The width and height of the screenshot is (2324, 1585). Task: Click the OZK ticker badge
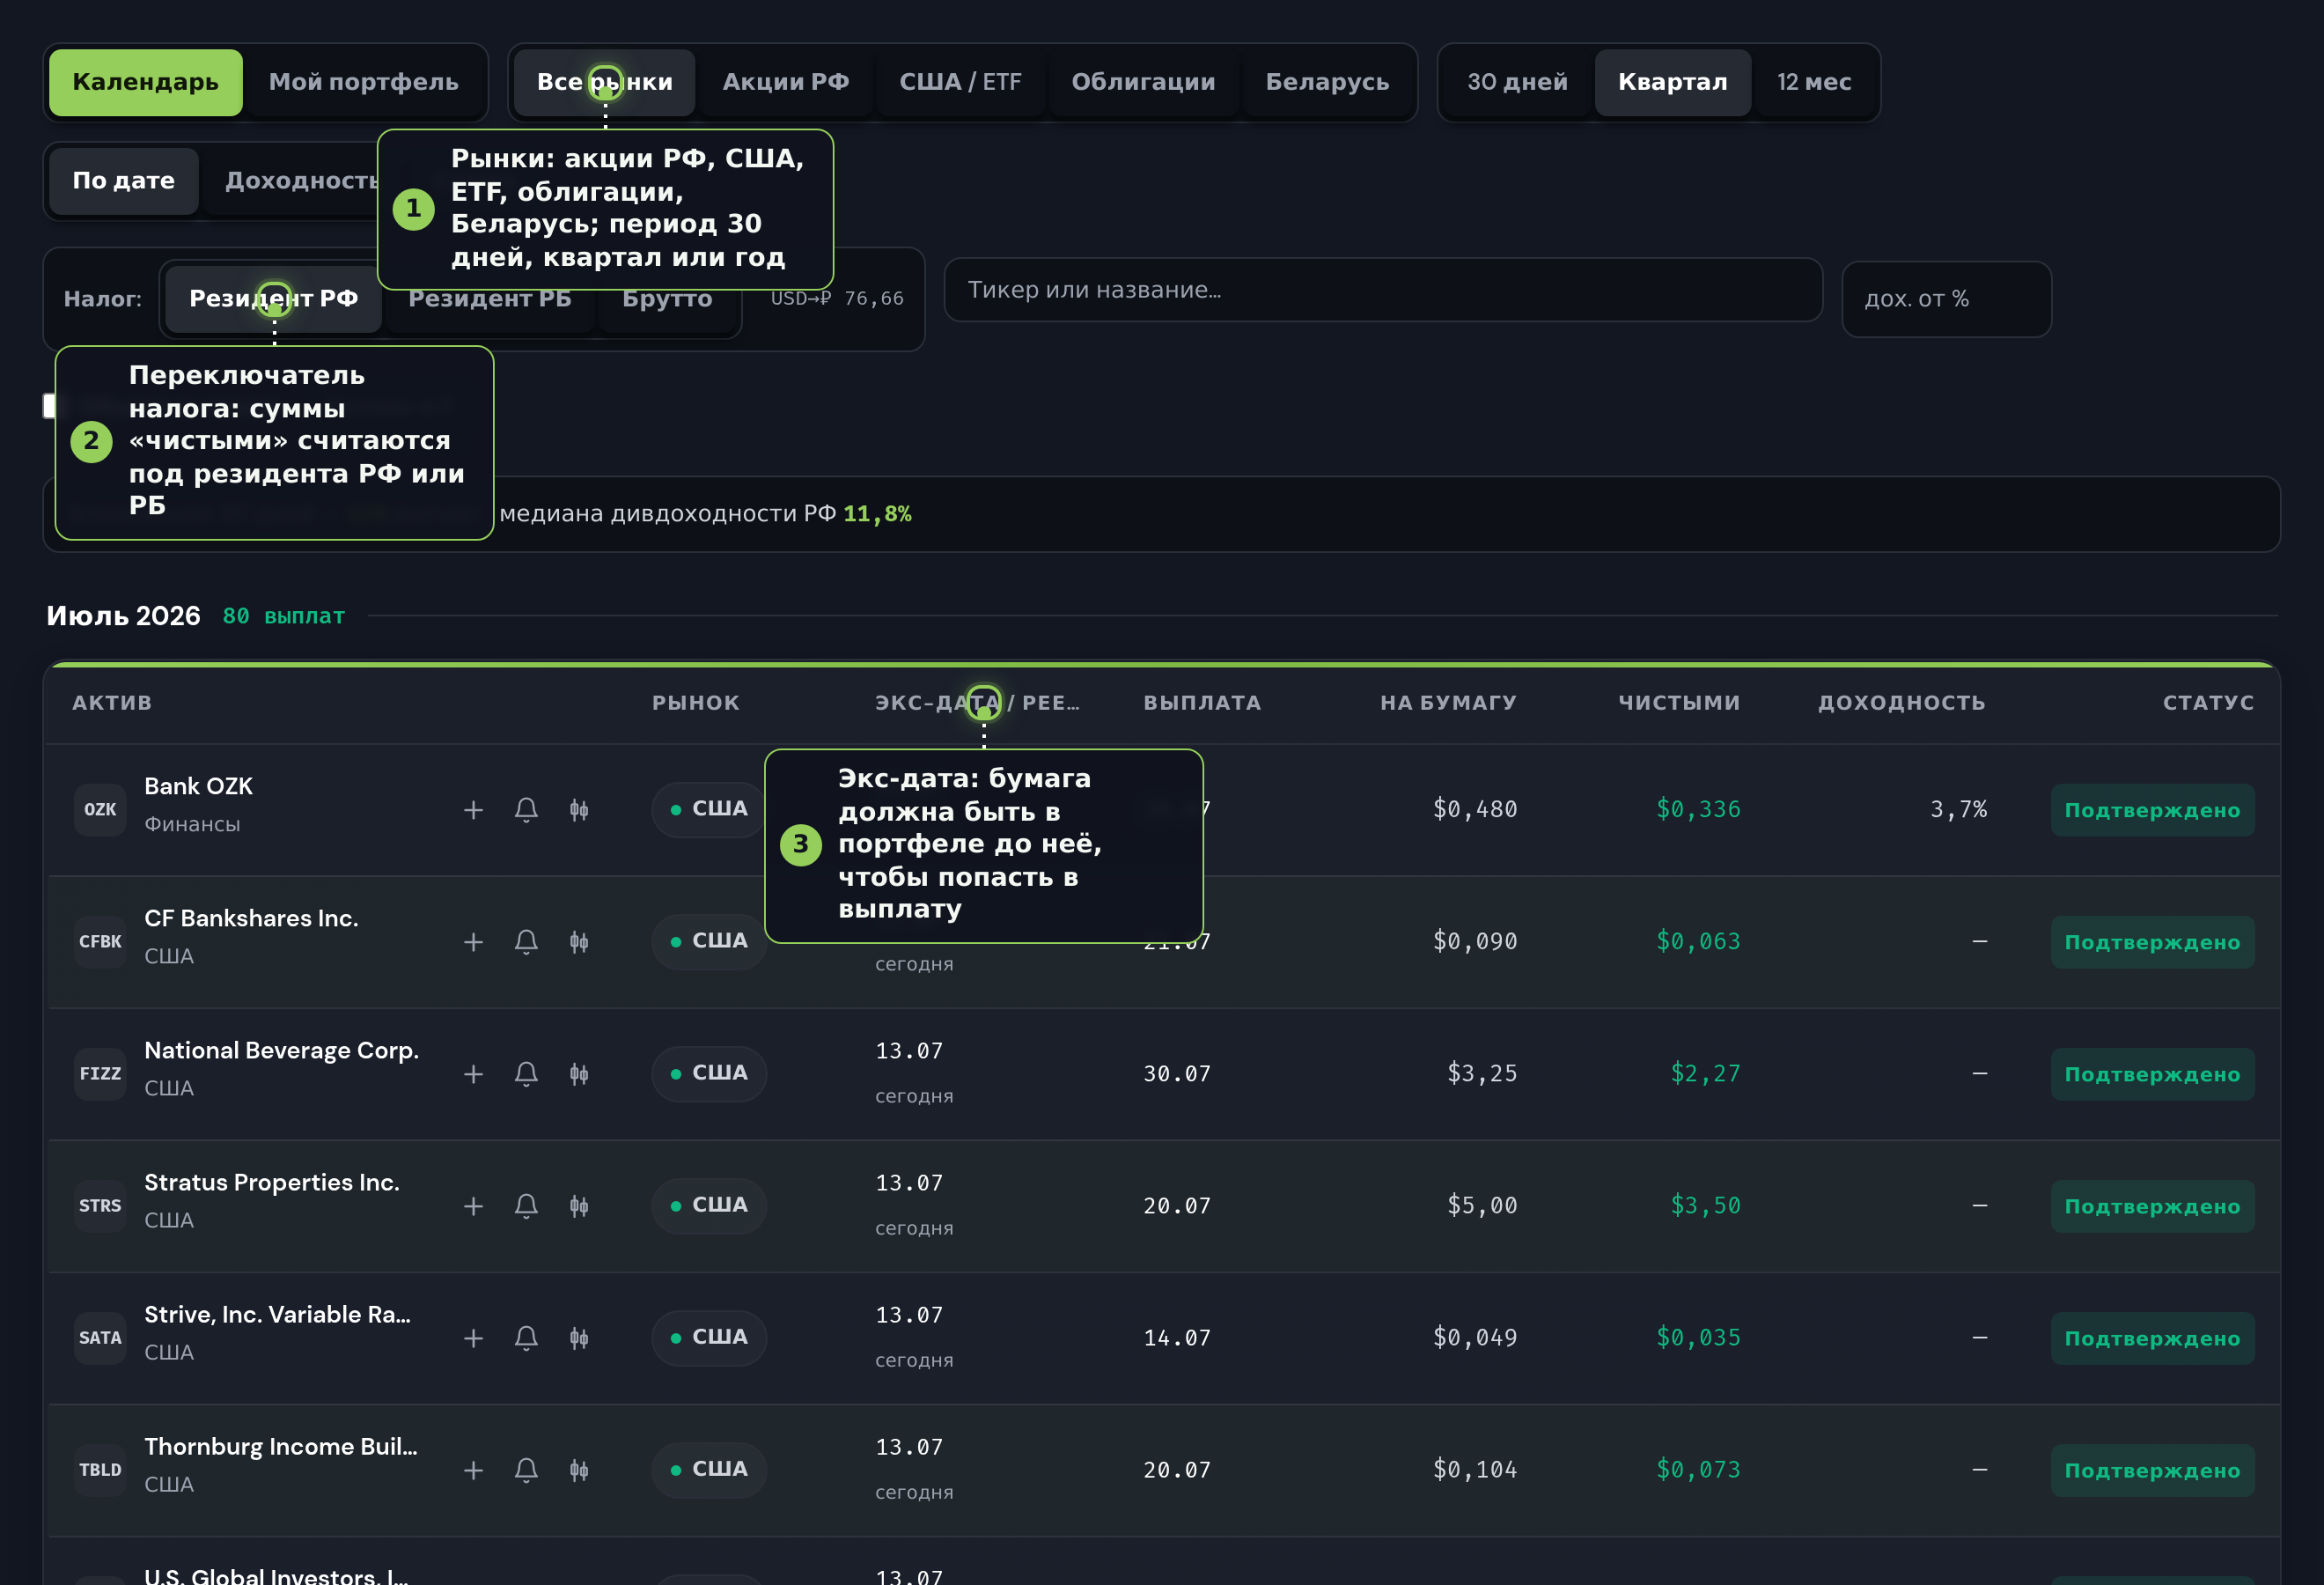(x=100, y=810)
